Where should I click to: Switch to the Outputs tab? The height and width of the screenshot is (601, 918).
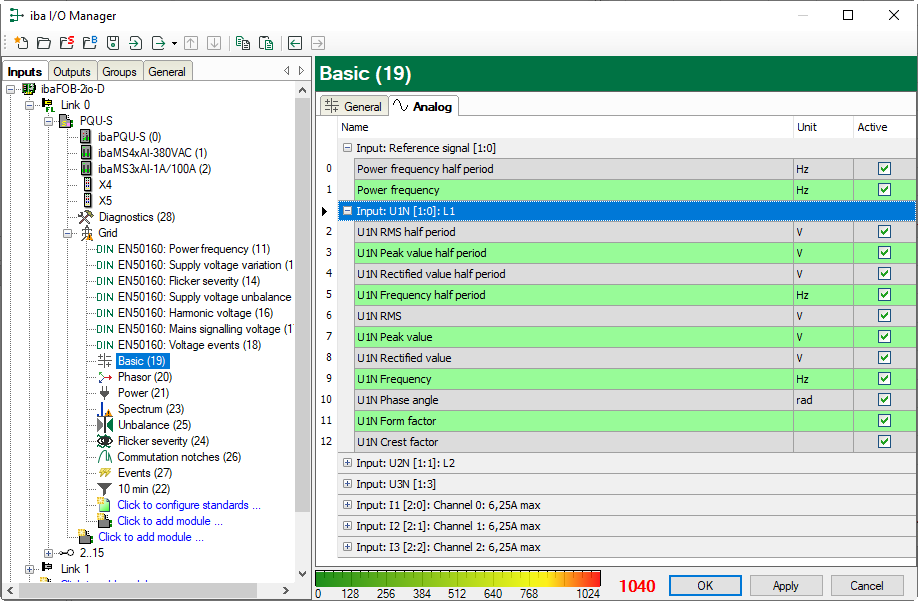(x=72, y=72)
